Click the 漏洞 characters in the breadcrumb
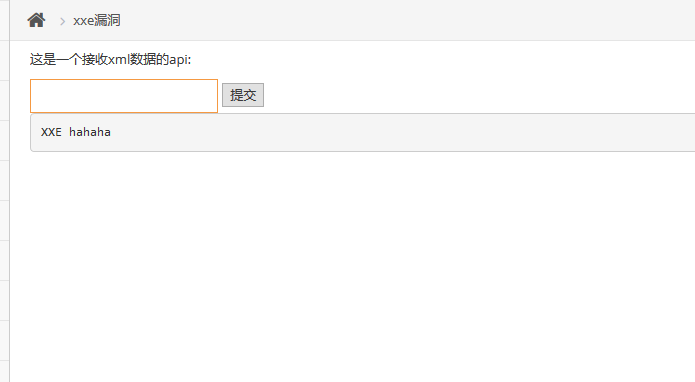The width and height of the screenshot is (695, 382). (x=108, y=20)
